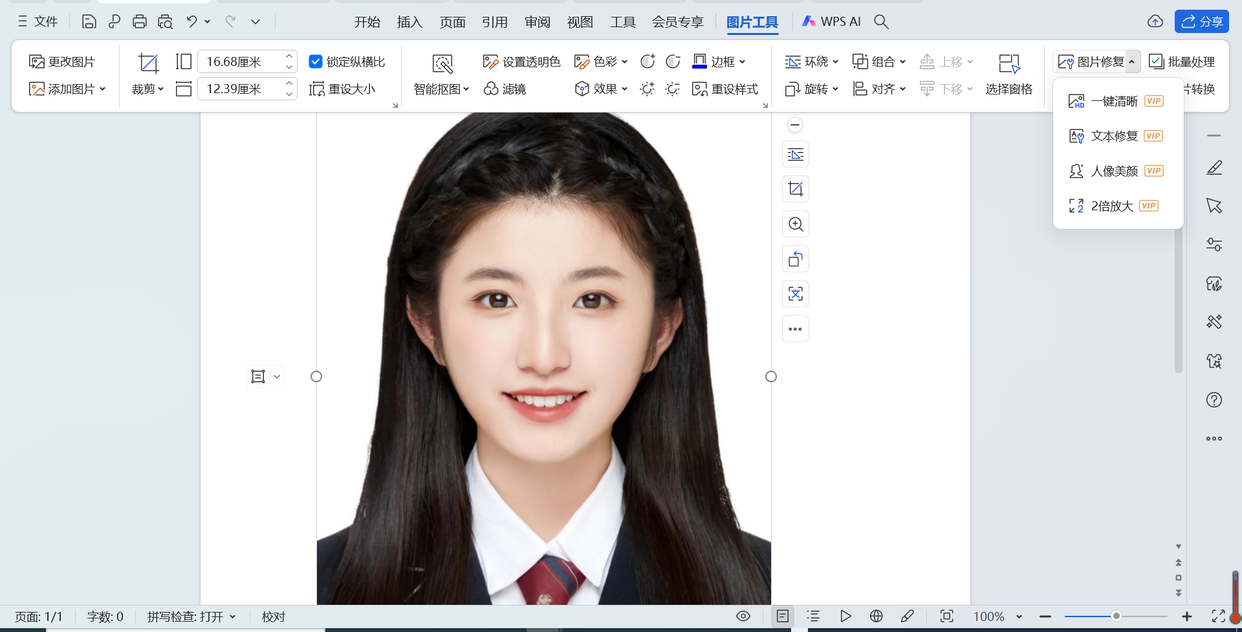
Task: Click the filter (滤镜) icon
Action: pyautogui.click(x=491, y=89)
